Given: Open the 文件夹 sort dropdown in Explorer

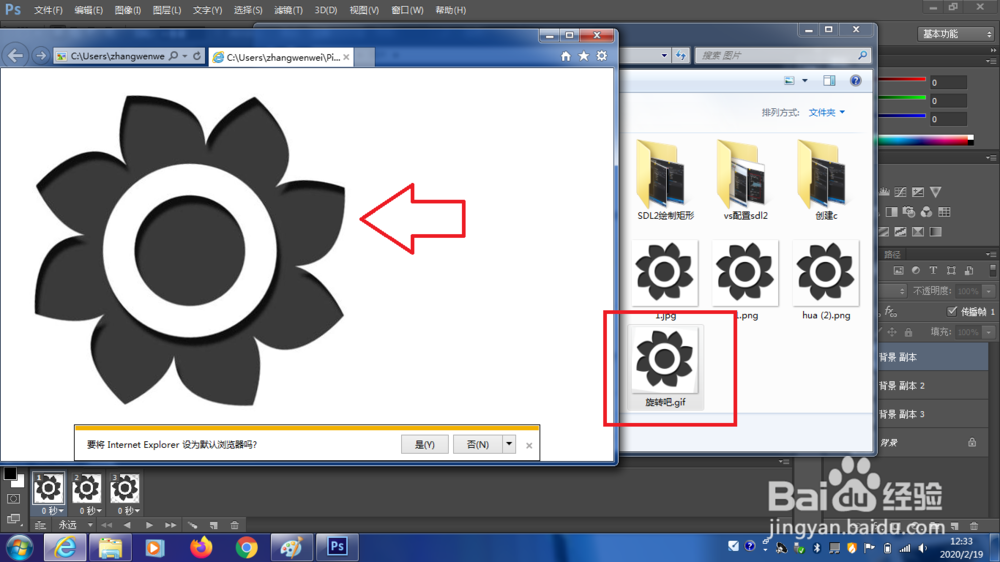Looking at the screenshot, I should point(827,112).
